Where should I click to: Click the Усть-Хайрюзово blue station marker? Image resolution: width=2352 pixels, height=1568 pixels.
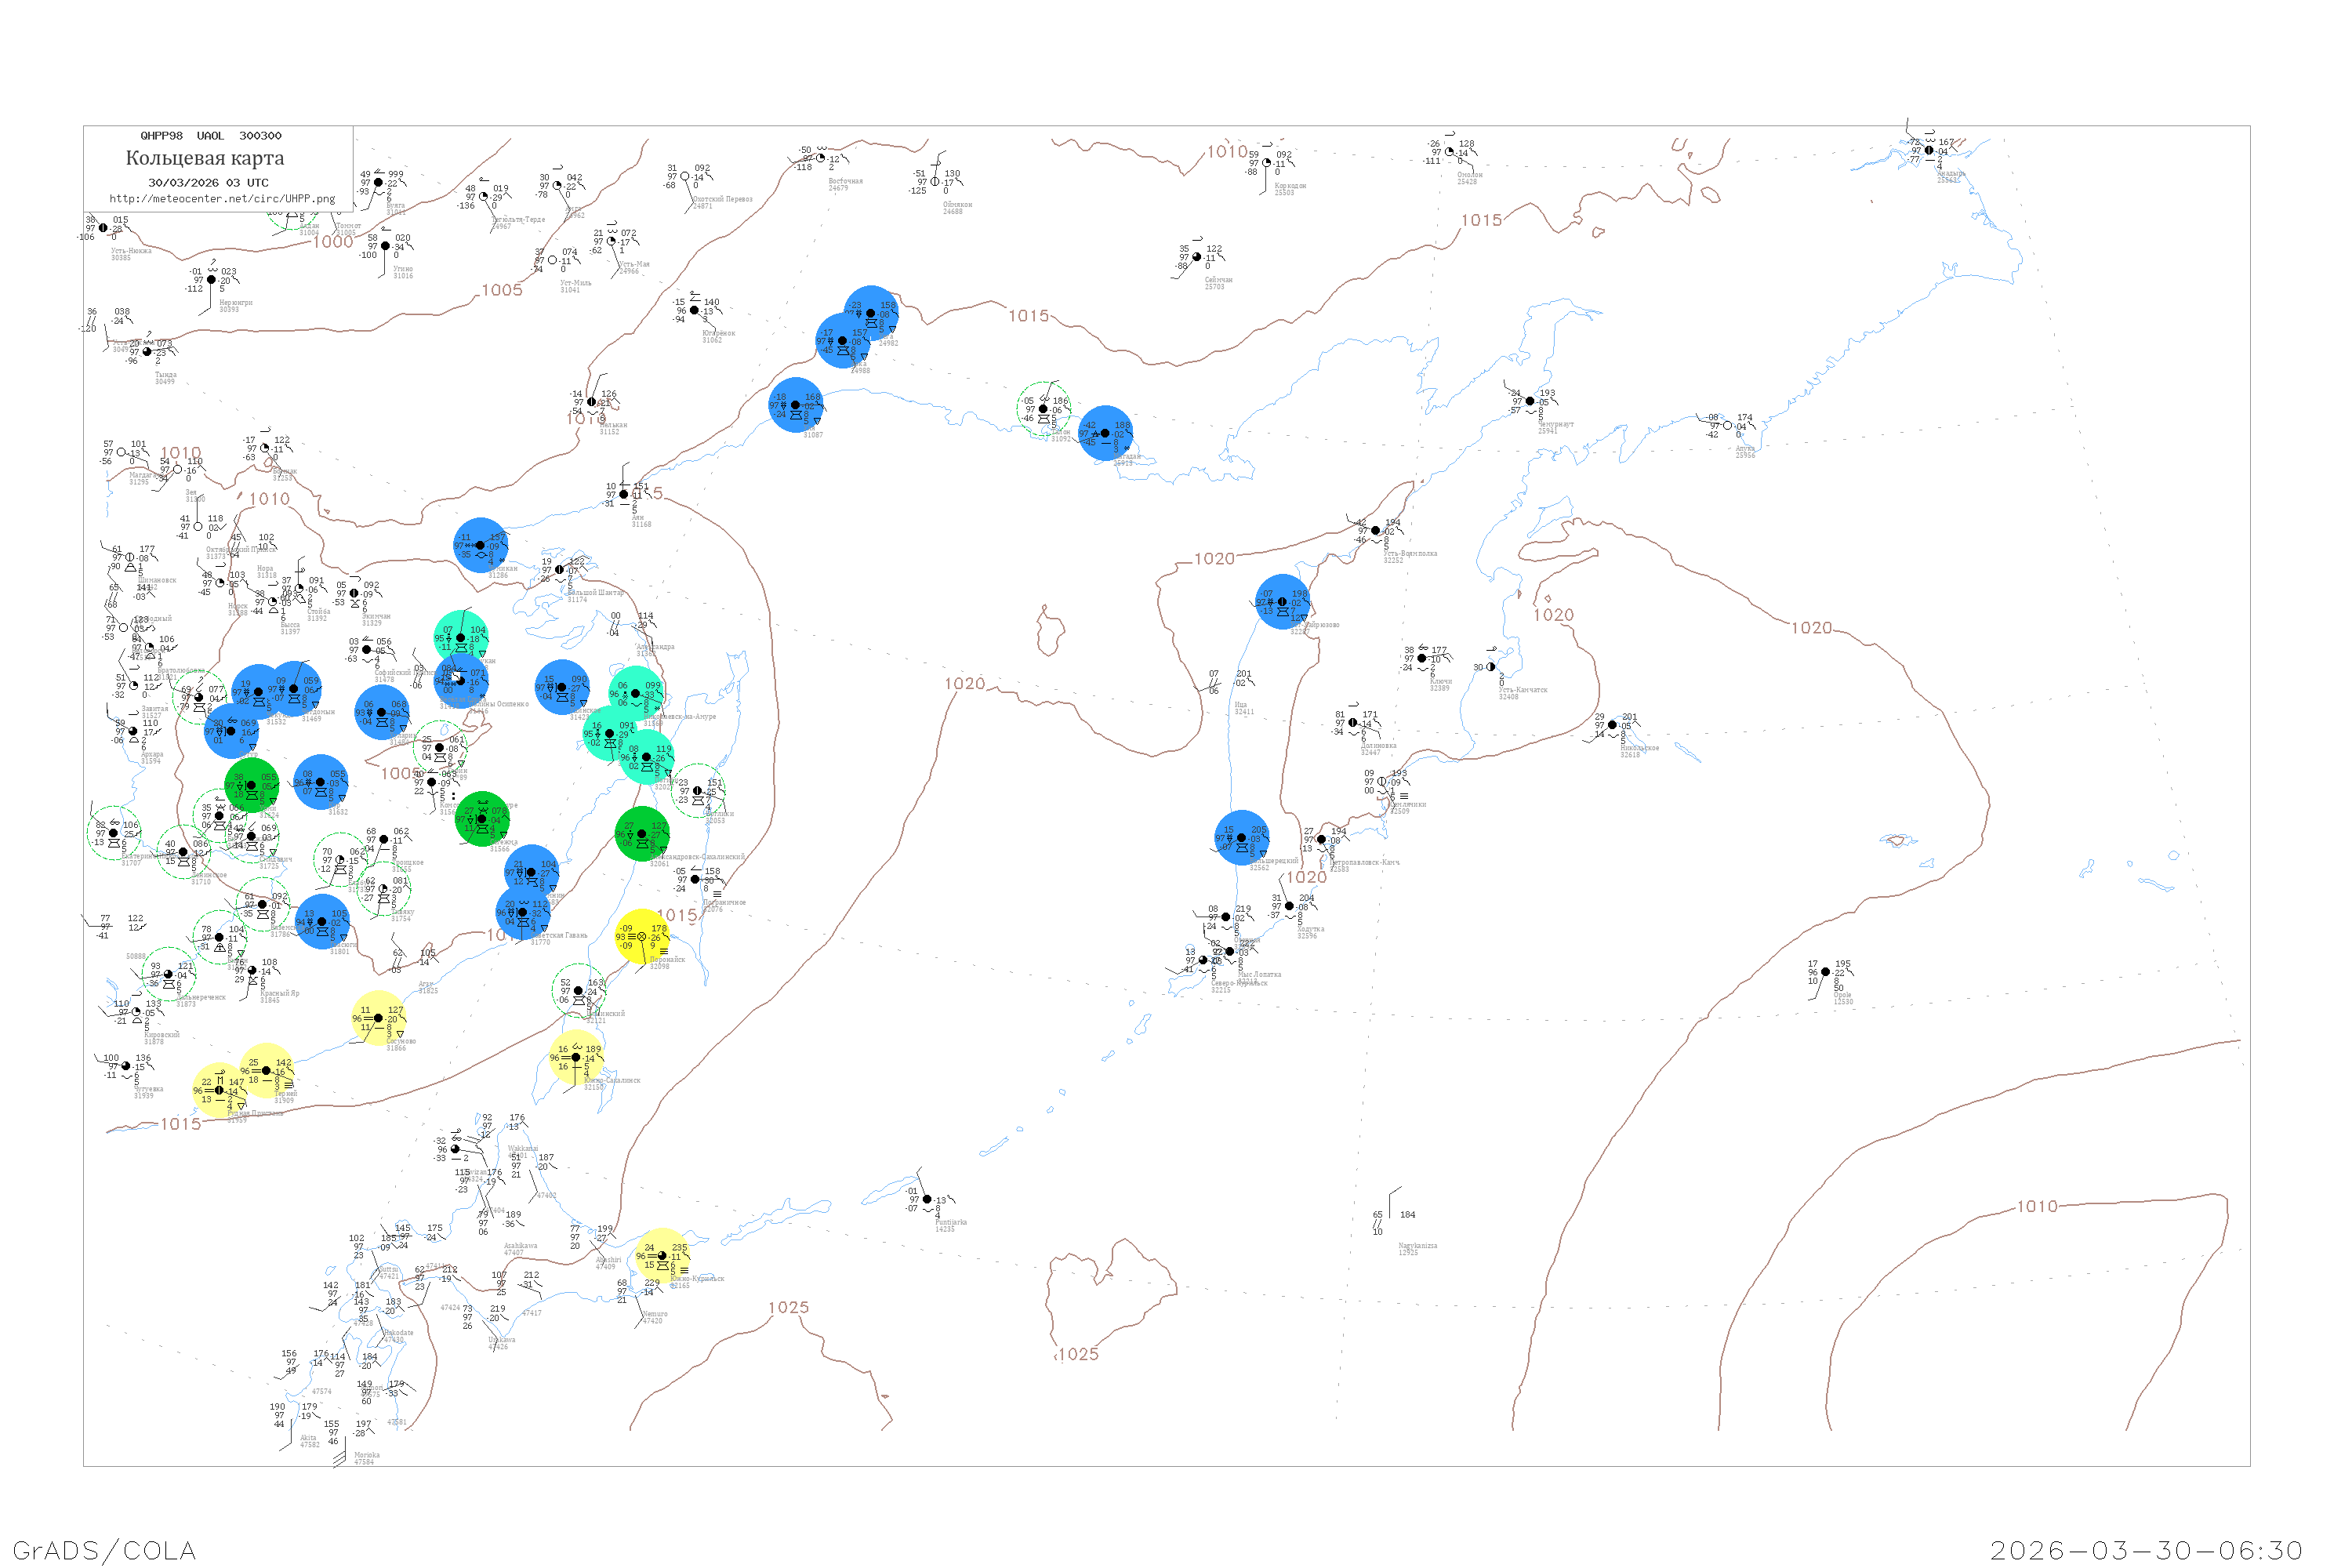coord(1283,602)
